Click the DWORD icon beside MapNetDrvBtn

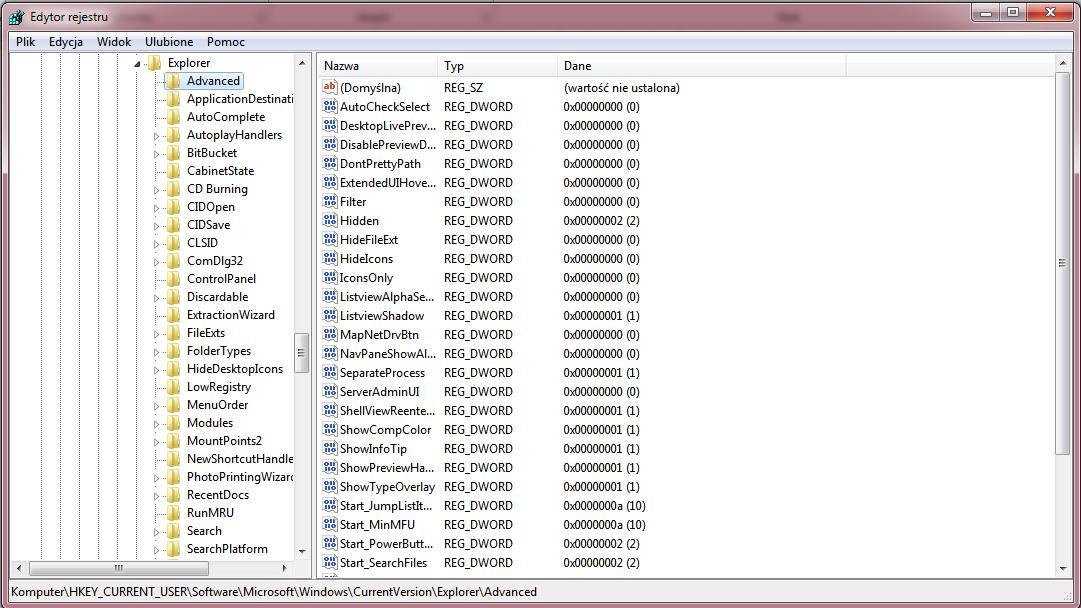[x=330, y=334]
